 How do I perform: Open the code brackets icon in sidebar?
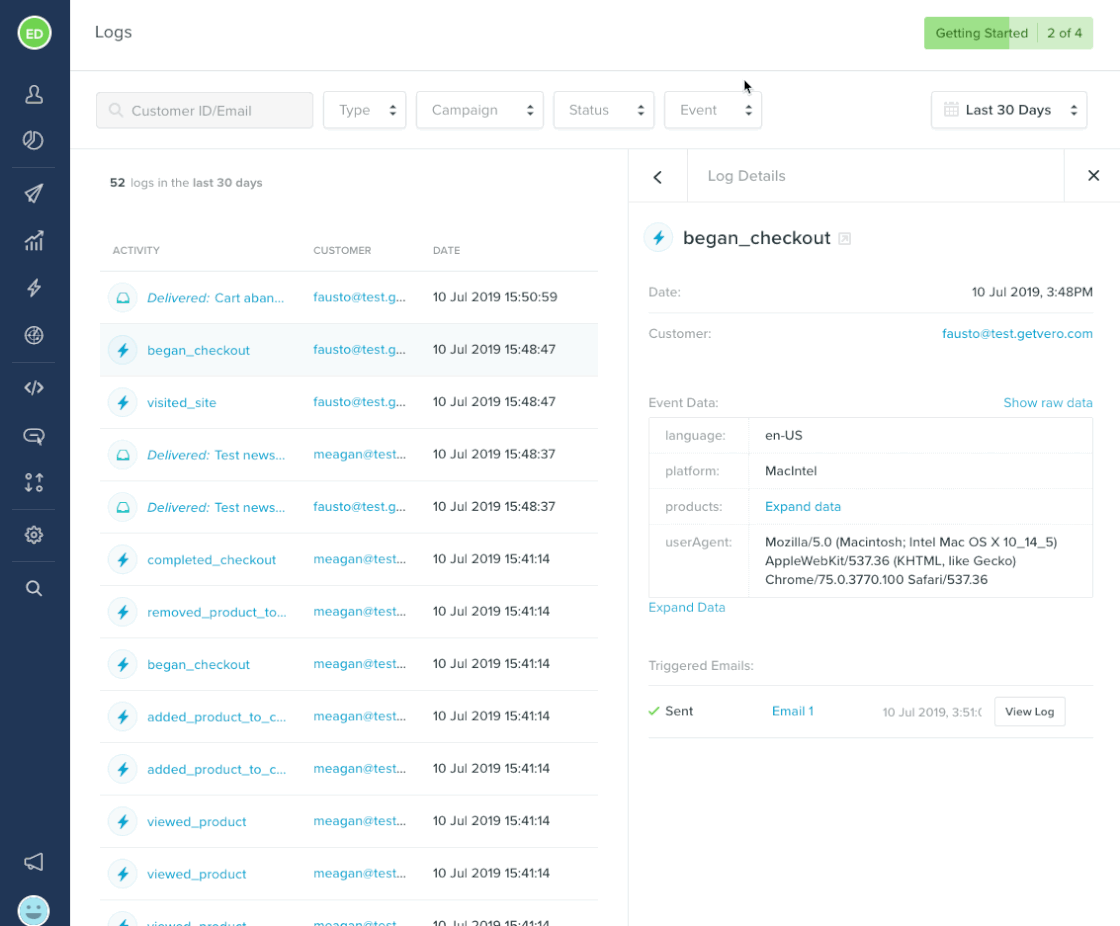tap(34, 388)
